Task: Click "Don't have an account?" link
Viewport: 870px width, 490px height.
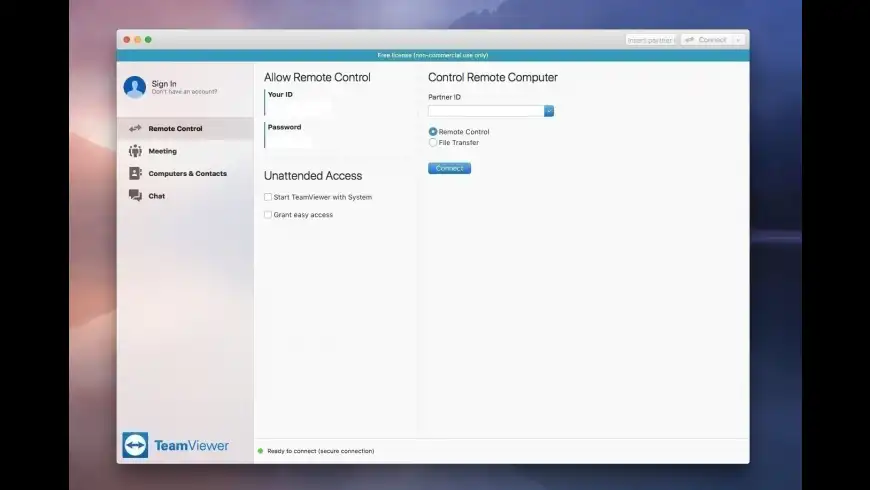Action: [x=184, y=92]
